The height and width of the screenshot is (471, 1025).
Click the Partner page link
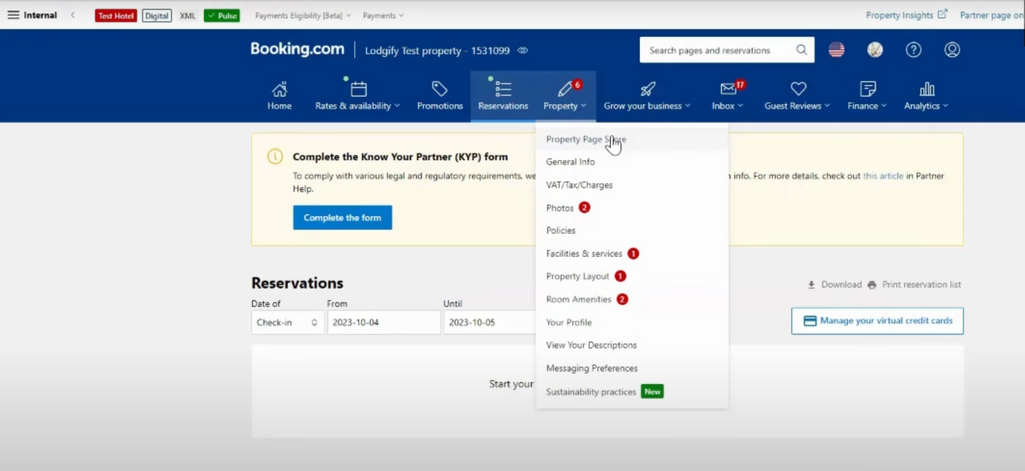(992, 15)
